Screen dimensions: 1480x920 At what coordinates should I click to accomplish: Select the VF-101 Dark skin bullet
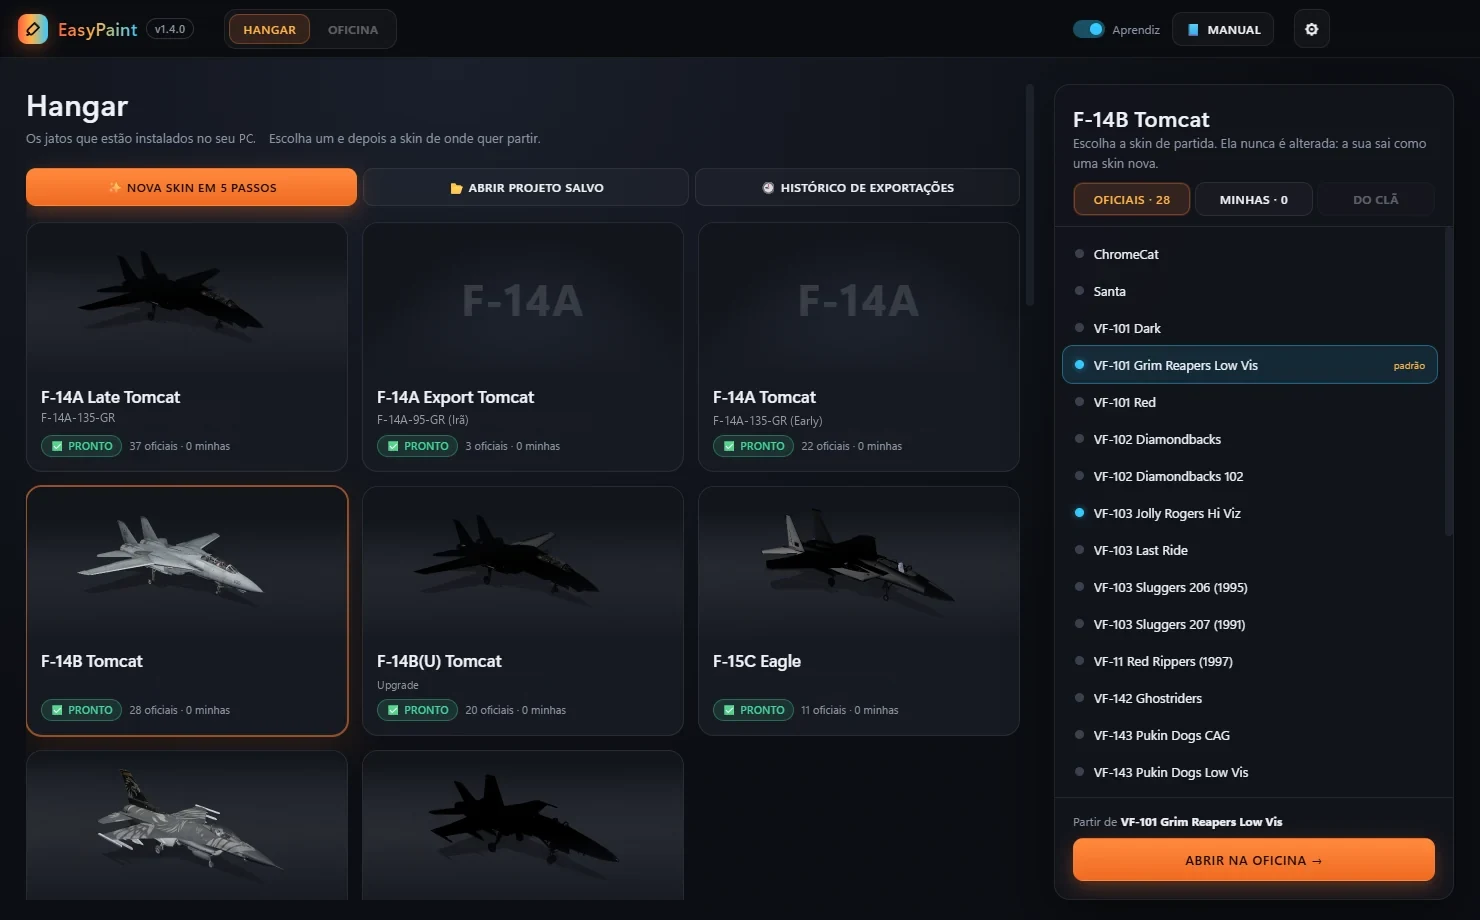click(x=1079, y=328)
